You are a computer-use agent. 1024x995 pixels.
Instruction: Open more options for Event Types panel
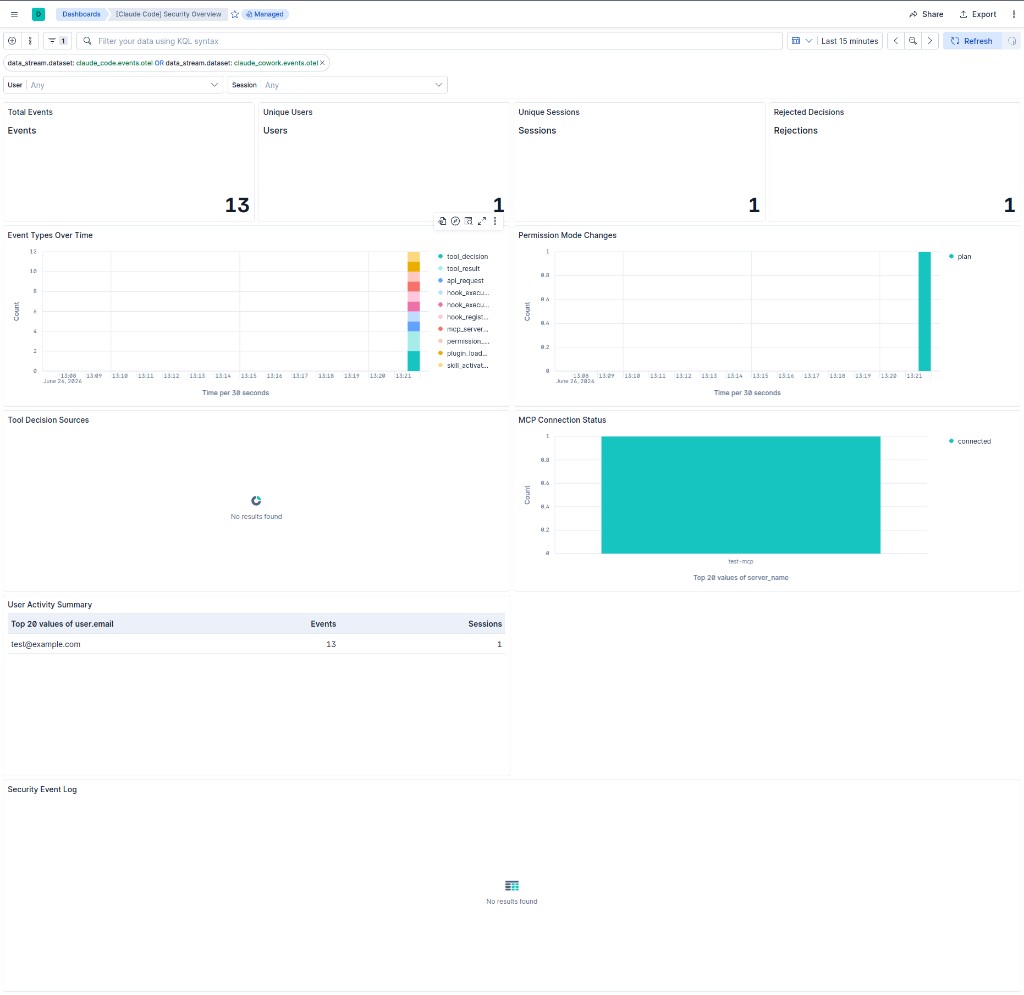tap(495, 221)
